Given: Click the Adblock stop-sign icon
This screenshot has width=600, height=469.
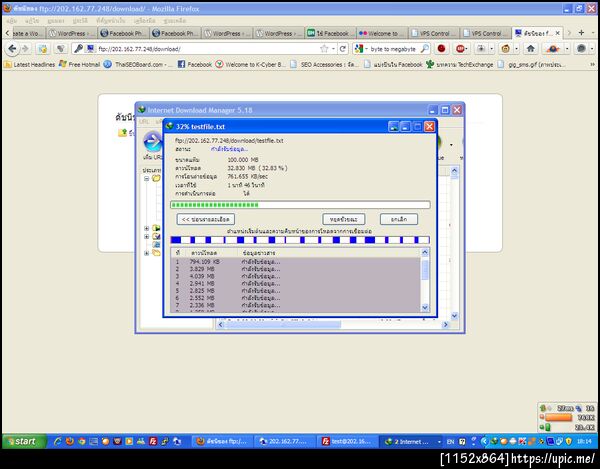Looking at the screenshot, I should coord(460,49).
